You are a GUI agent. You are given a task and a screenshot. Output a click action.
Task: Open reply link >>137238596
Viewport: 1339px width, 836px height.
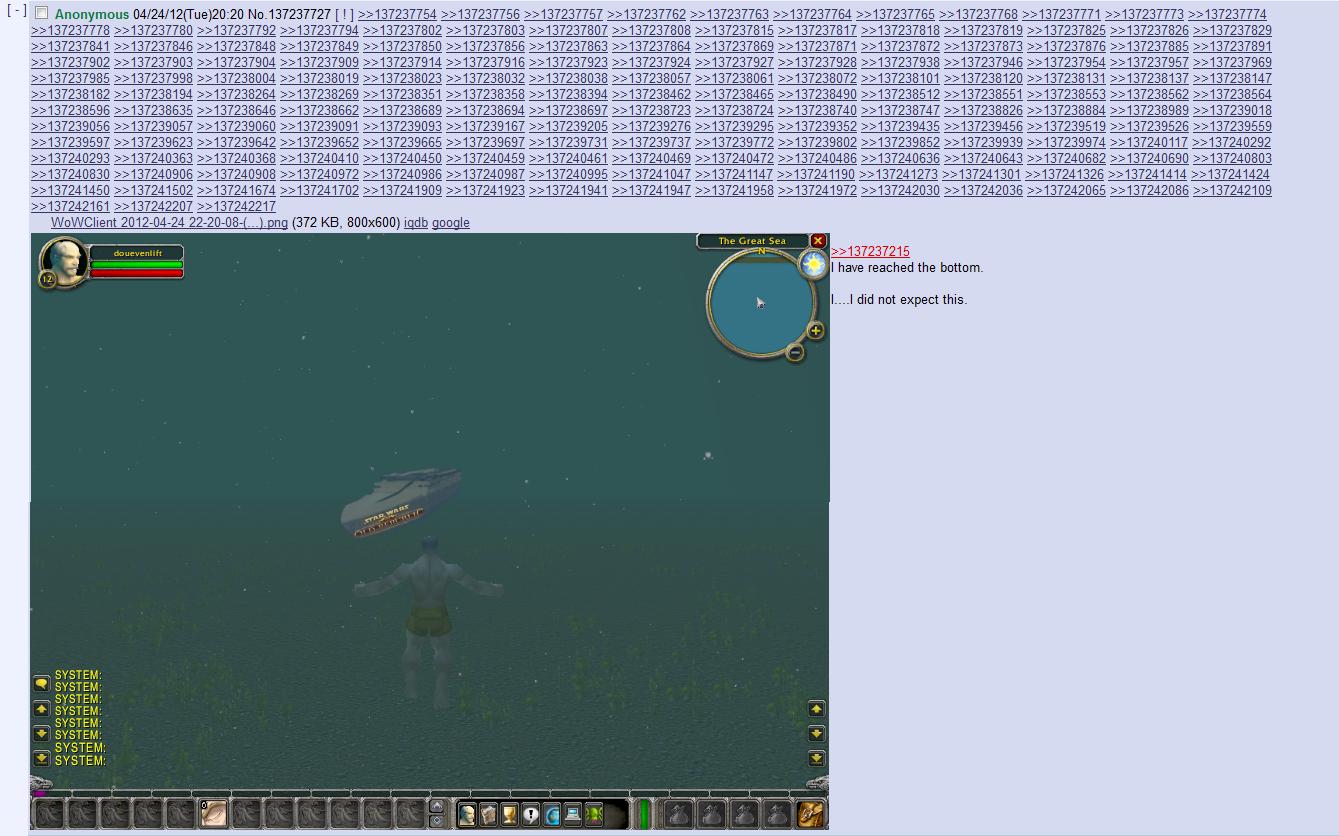70,111
